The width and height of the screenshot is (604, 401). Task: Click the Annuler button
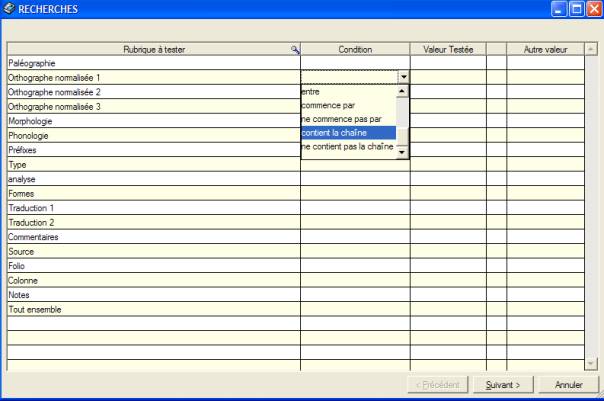pyautogui.click(x=568, y=385)
